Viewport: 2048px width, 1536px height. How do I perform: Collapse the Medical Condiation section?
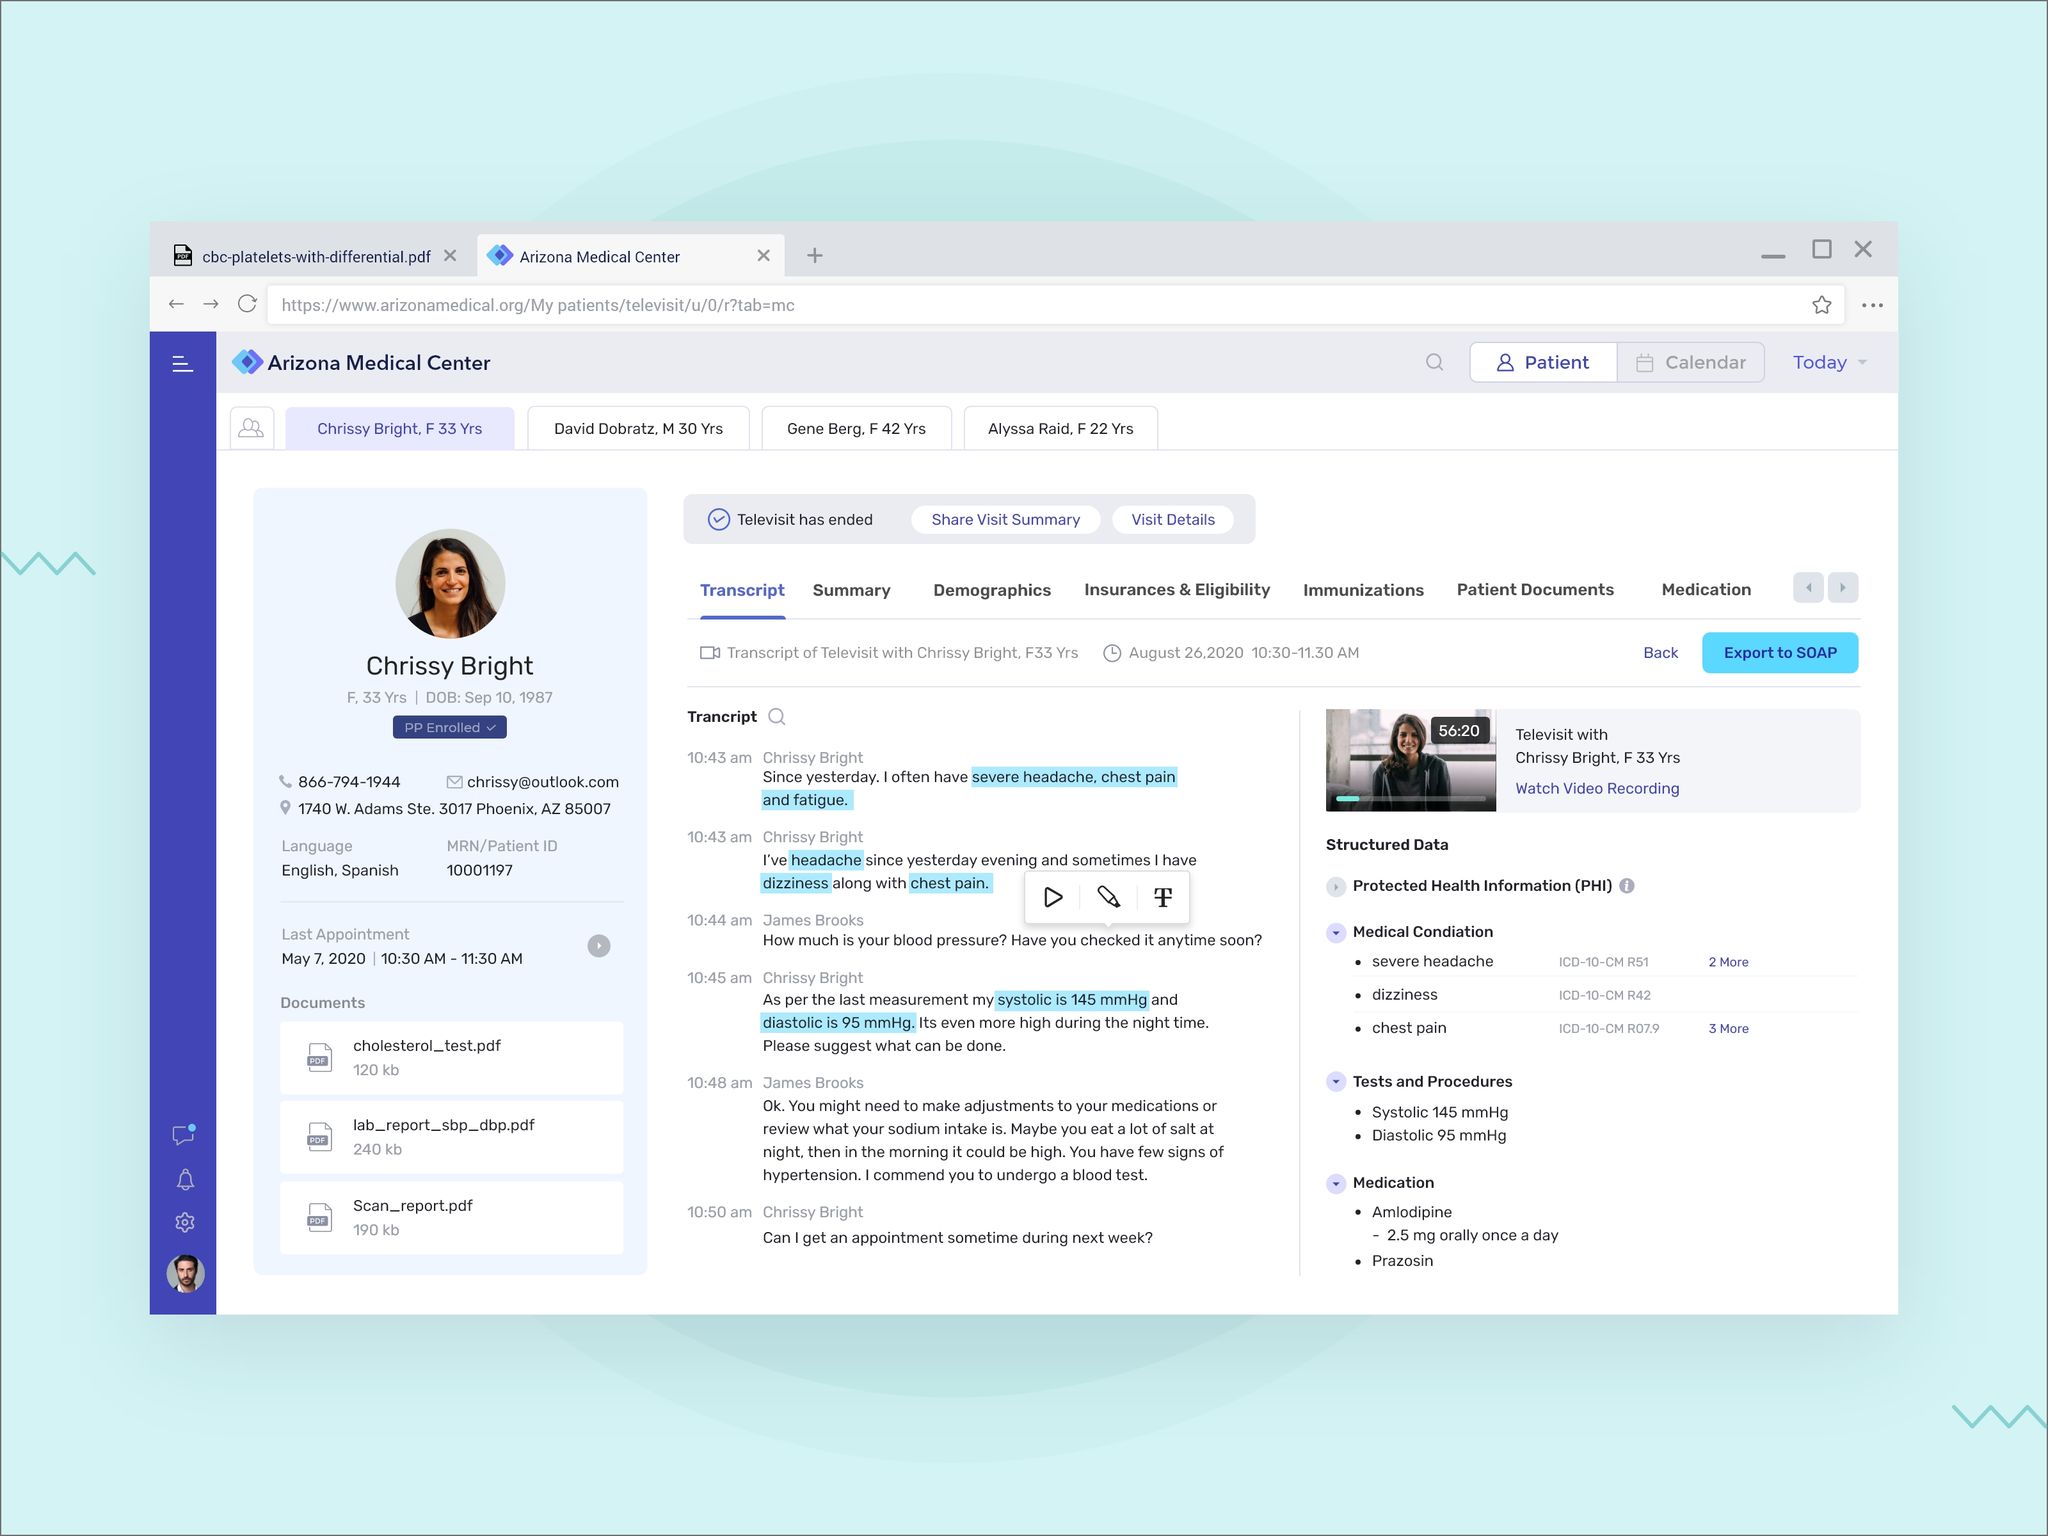tap(1336, 932)
